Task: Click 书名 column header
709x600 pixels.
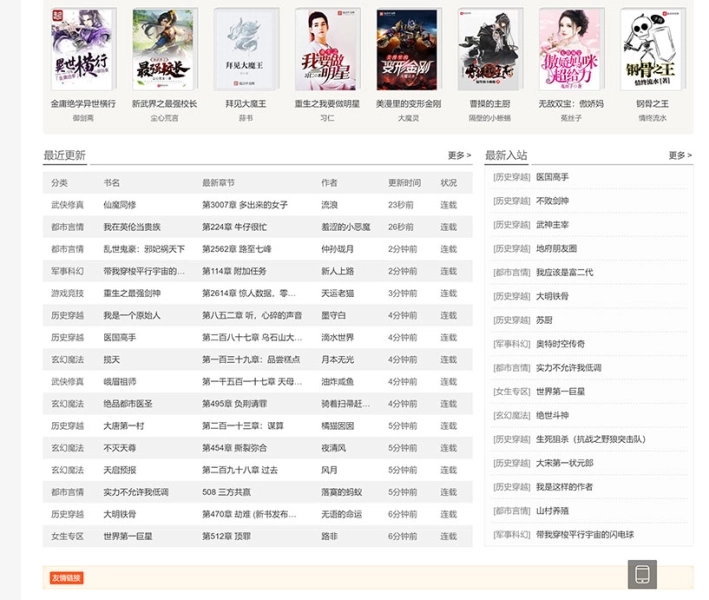Action: (112, 183)
